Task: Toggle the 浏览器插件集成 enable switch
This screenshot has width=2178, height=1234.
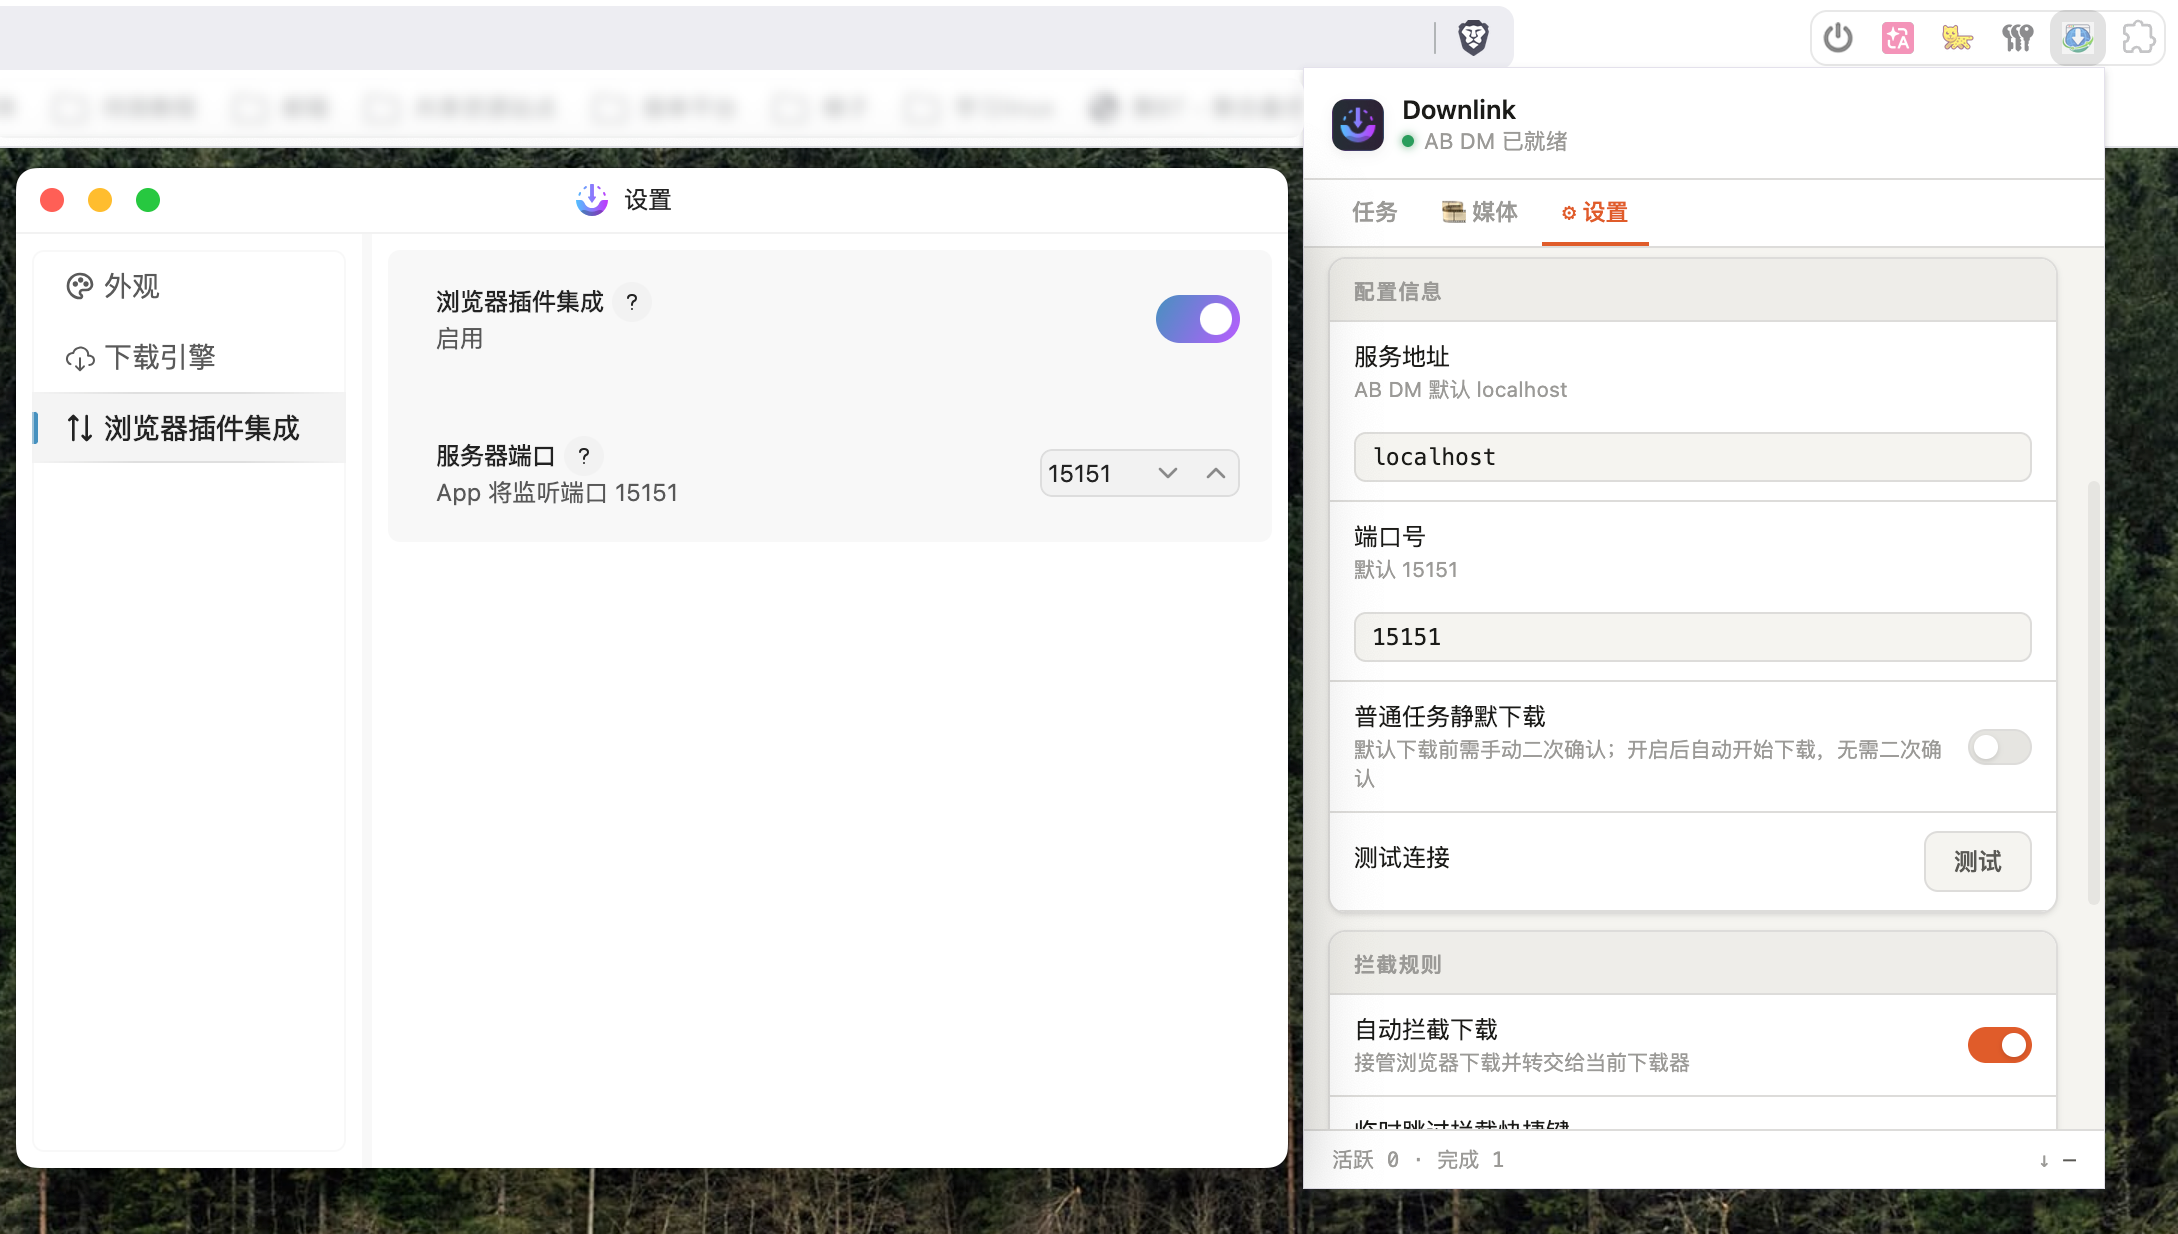Action: 1197,319
